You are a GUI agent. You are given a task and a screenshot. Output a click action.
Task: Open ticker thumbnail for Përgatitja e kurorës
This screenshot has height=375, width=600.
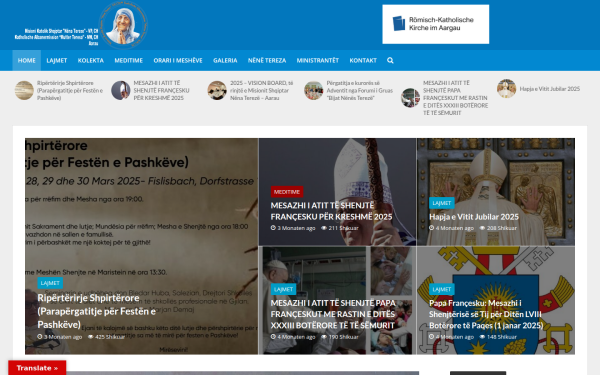coord(313,90)
